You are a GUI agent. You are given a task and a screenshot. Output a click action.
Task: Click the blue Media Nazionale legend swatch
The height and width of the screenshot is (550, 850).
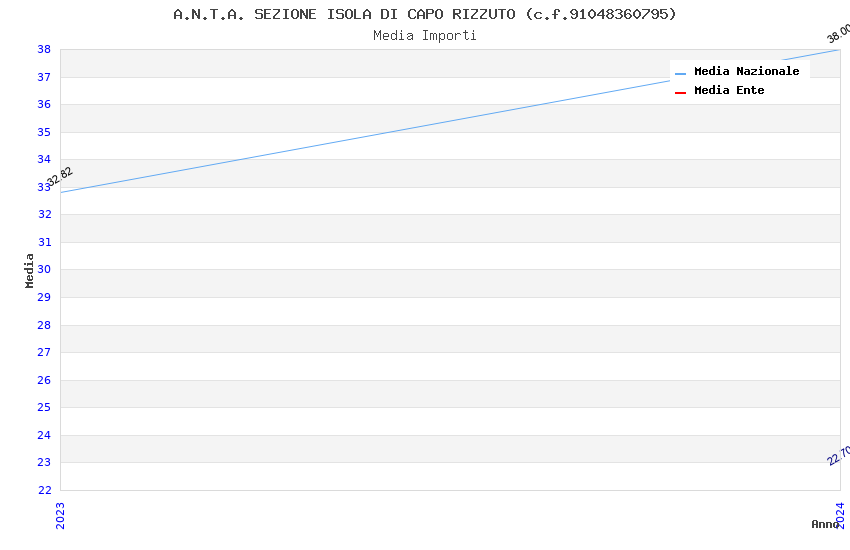point(680,73)
